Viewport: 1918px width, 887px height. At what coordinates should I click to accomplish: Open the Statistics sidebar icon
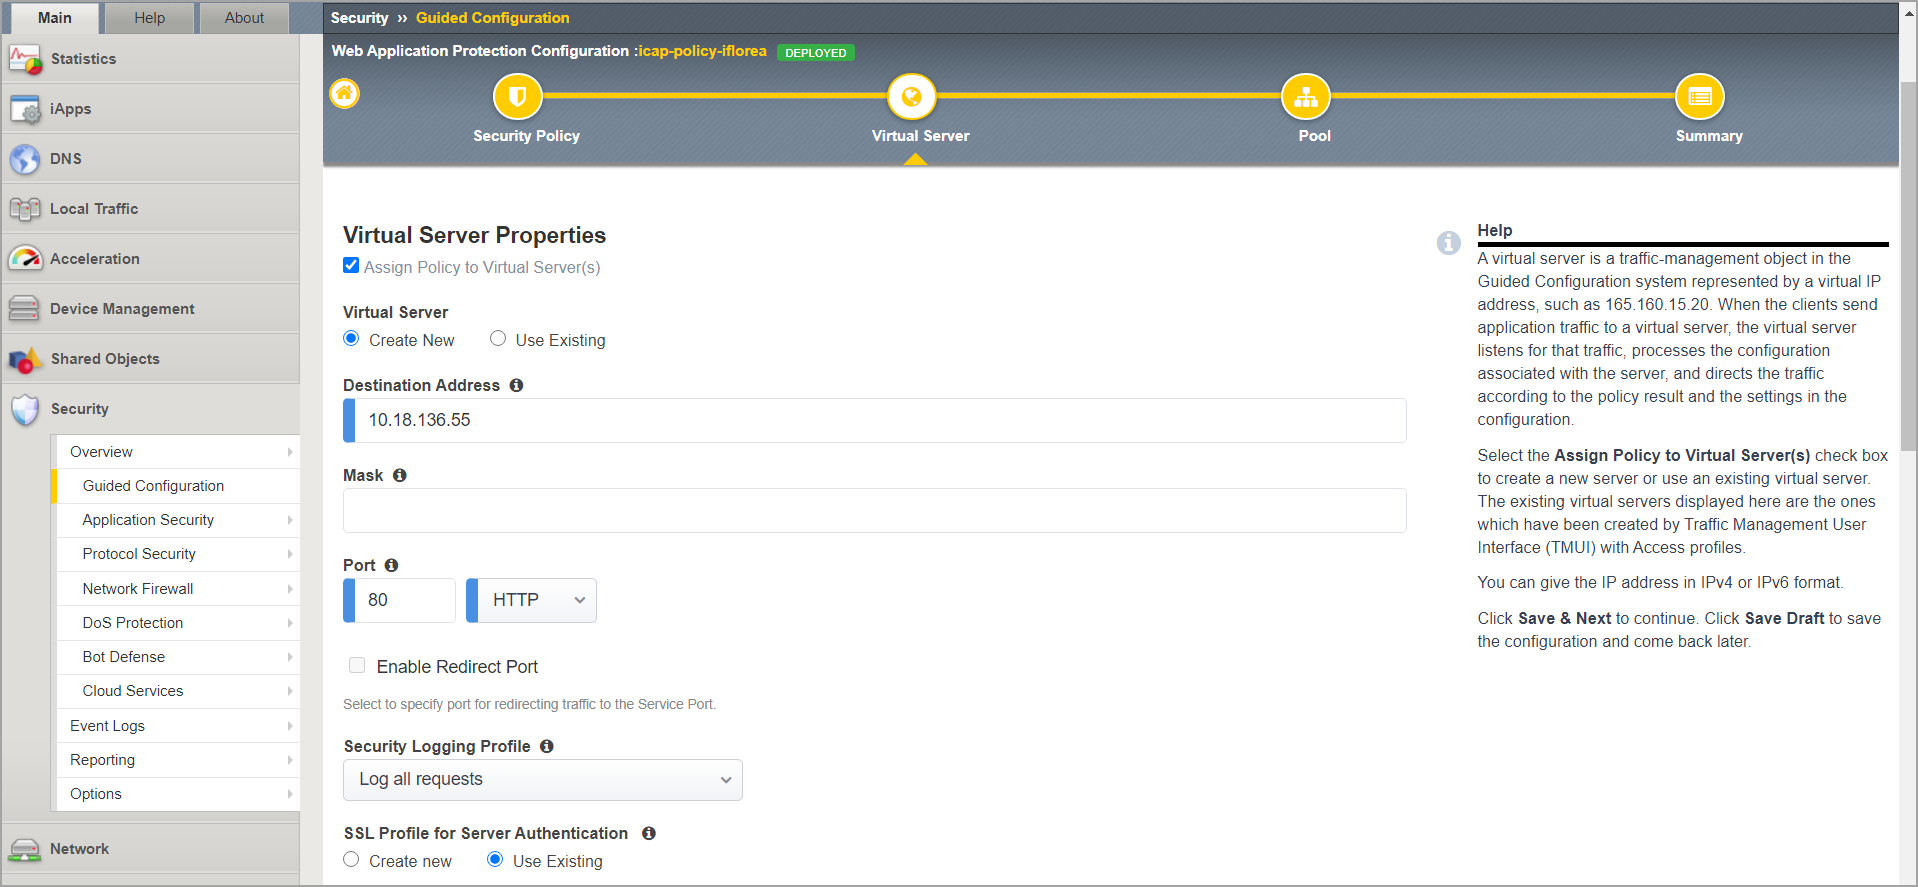coord(25,59)
